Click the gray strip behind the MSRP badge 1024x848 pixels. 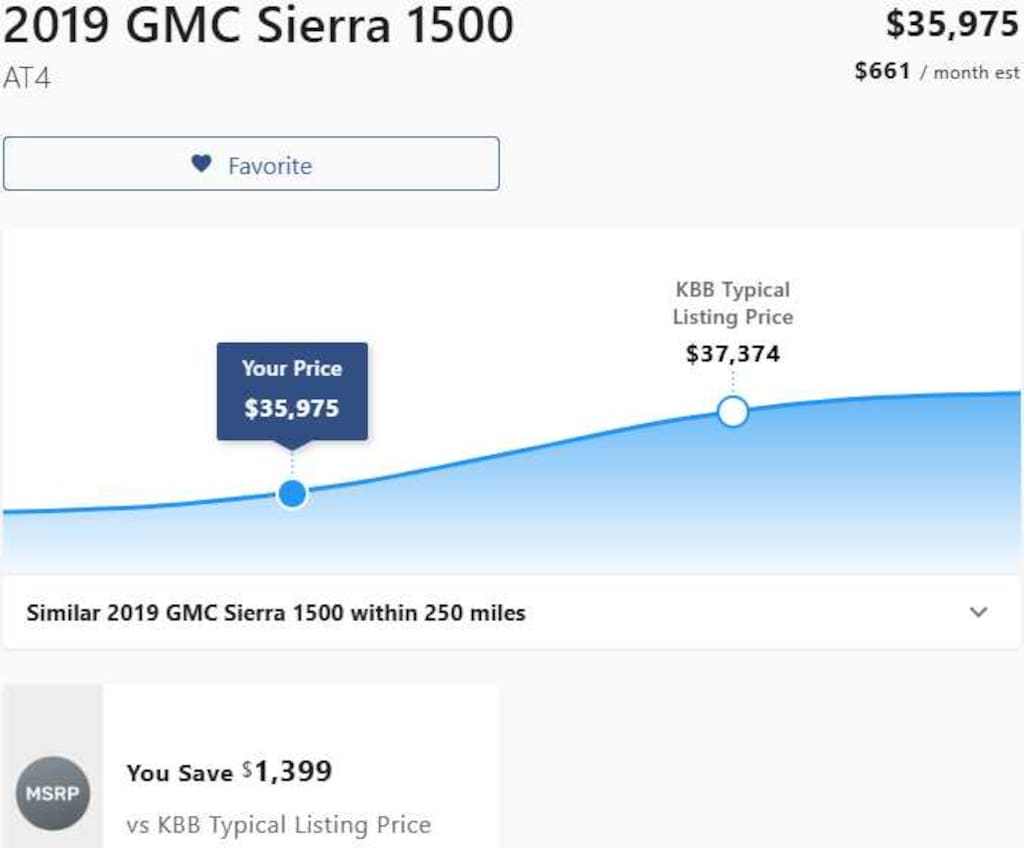point(52,720)
